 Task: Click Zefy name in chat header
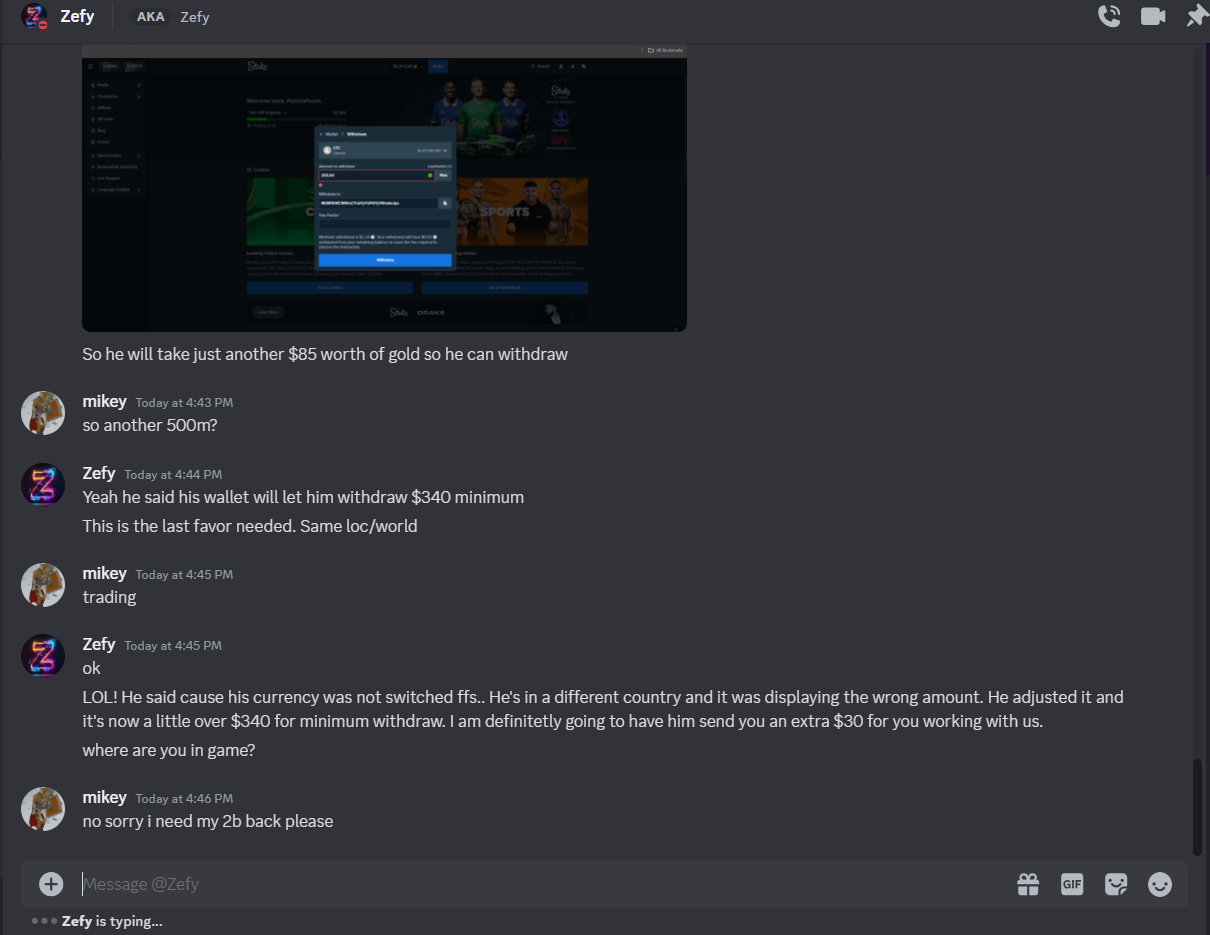[77, 16]
